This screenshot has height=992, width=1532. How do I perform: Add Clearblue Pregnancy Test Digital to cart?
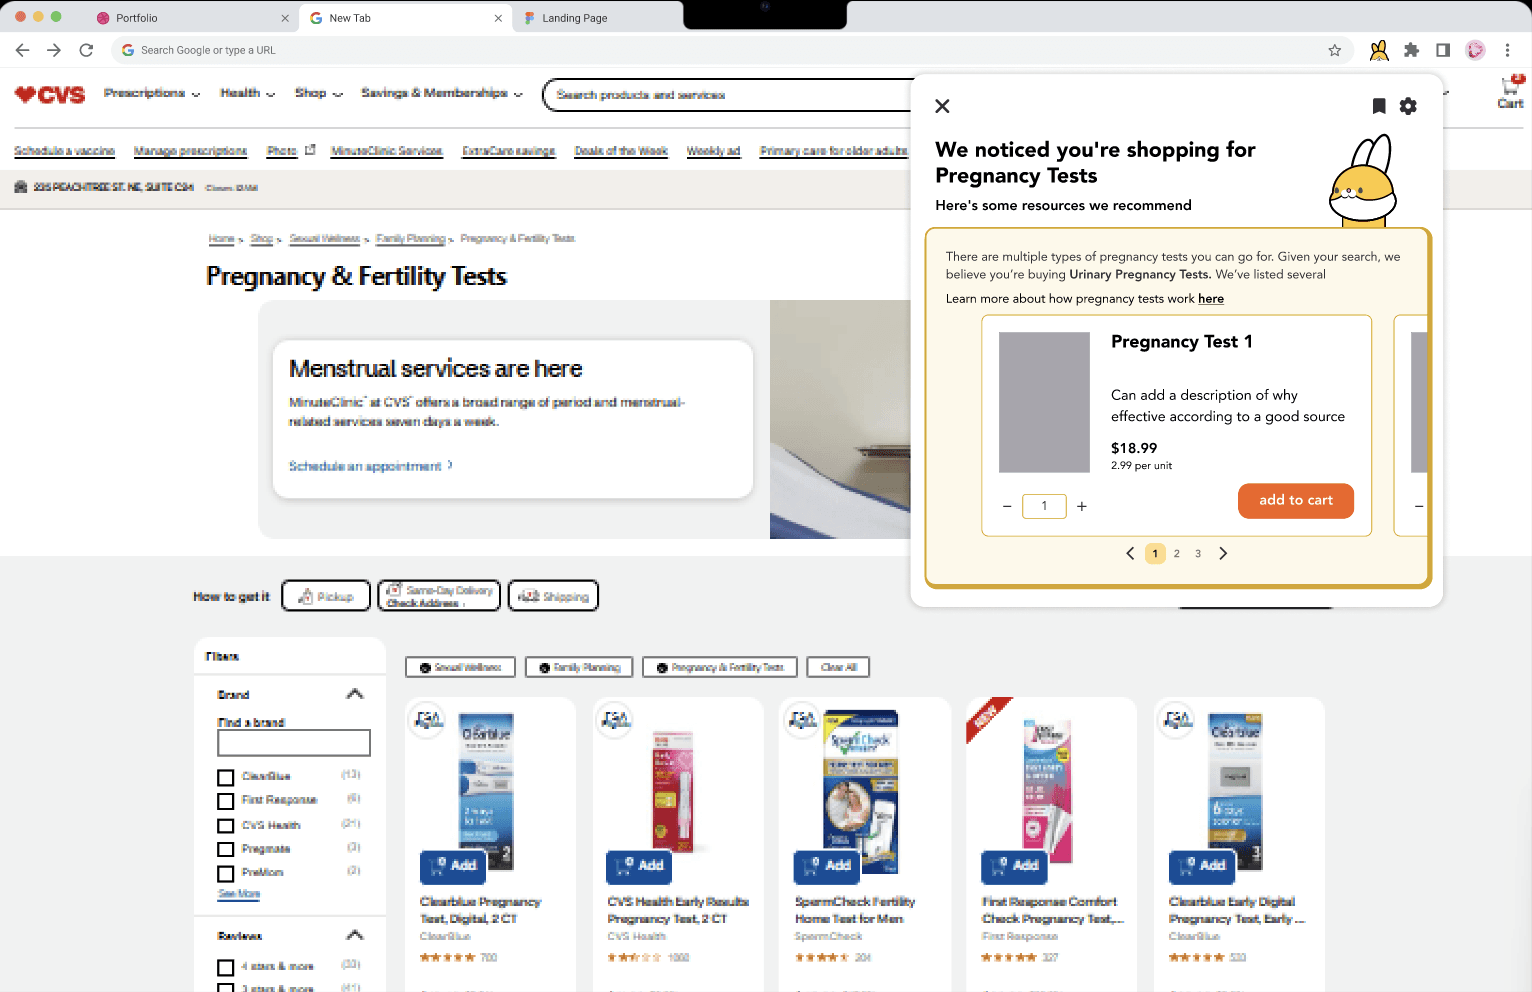453,865
